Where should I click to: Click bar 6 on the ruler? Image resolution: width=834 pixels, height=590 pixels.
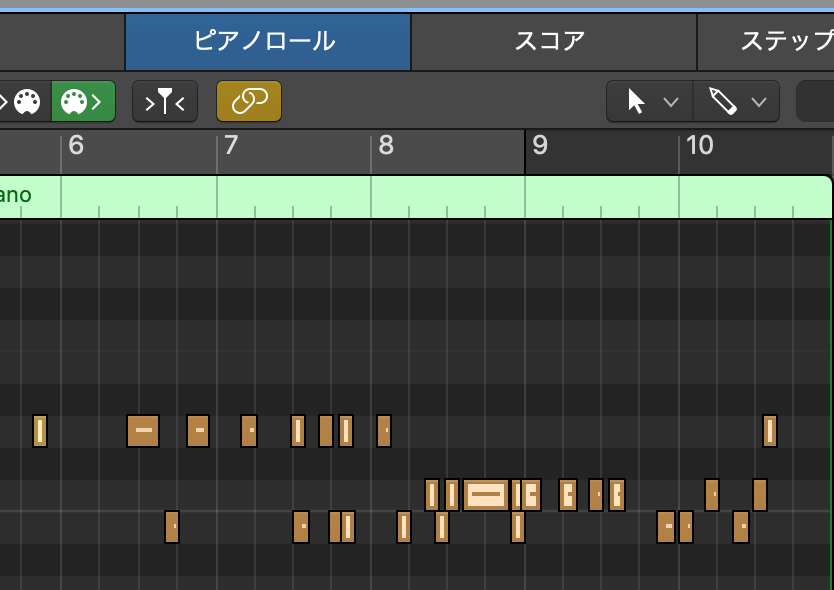[x=76, y=145]
